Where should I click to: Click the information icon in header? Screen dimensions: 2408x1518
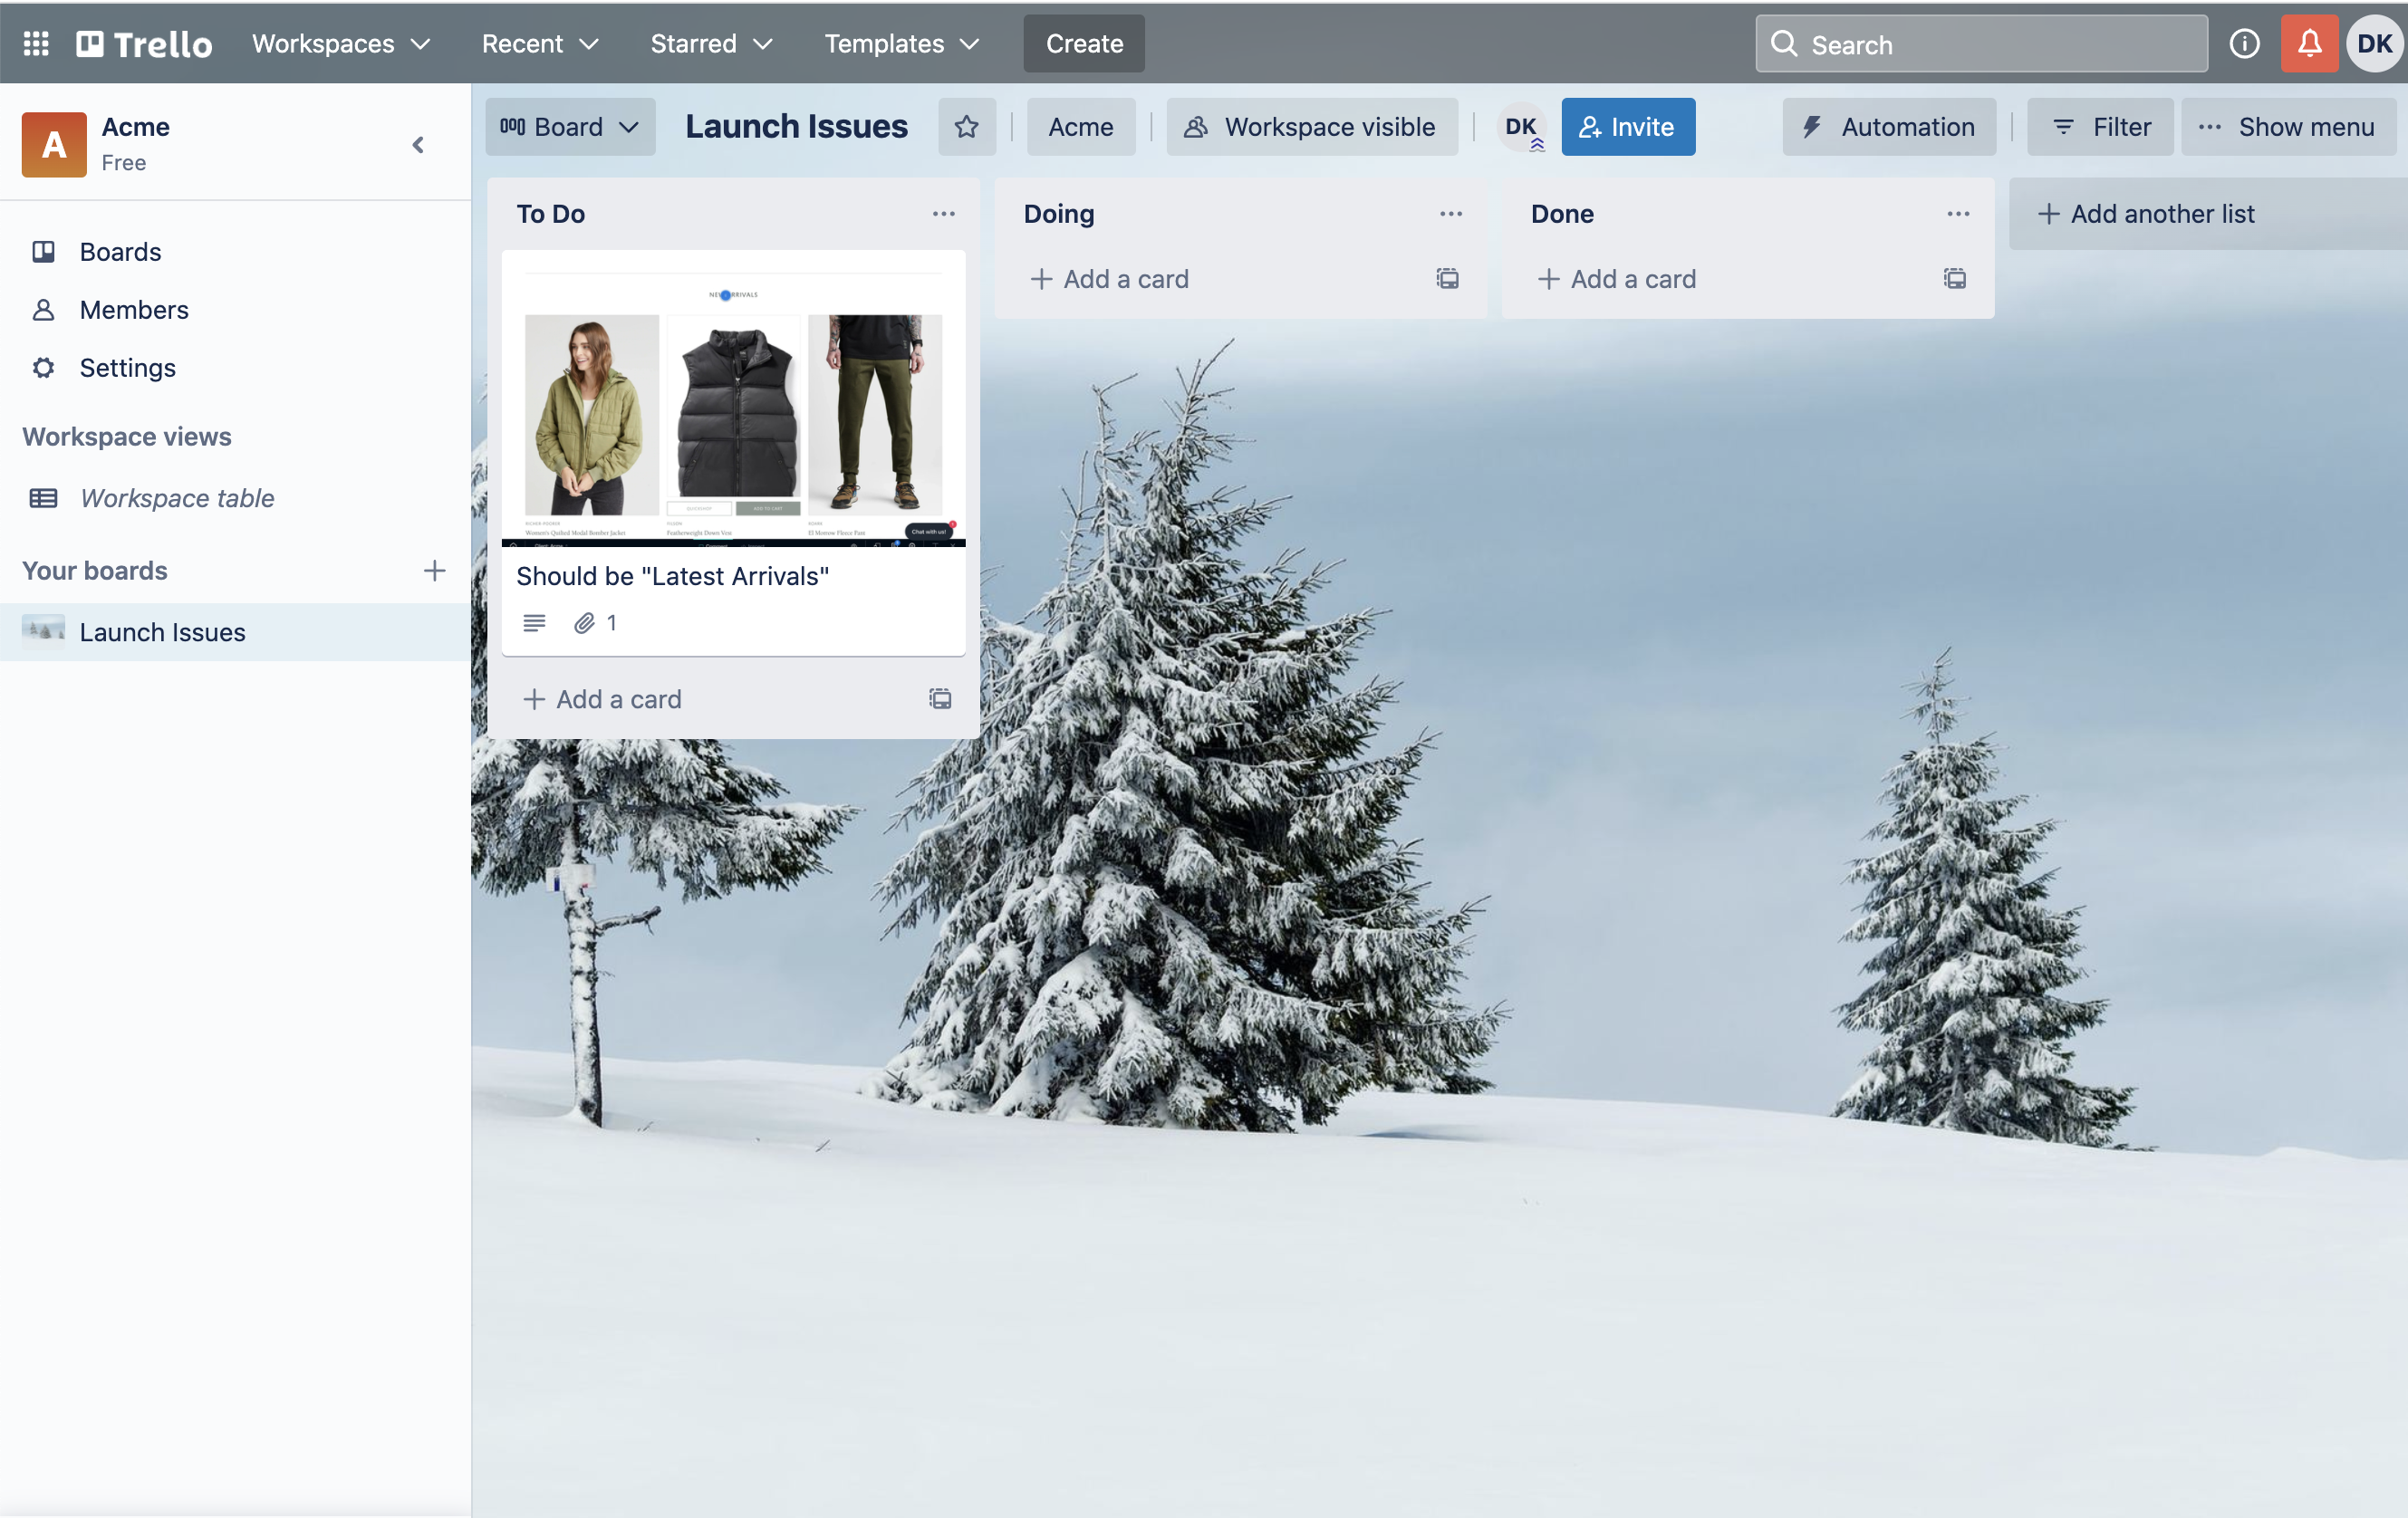(2244, 43)
